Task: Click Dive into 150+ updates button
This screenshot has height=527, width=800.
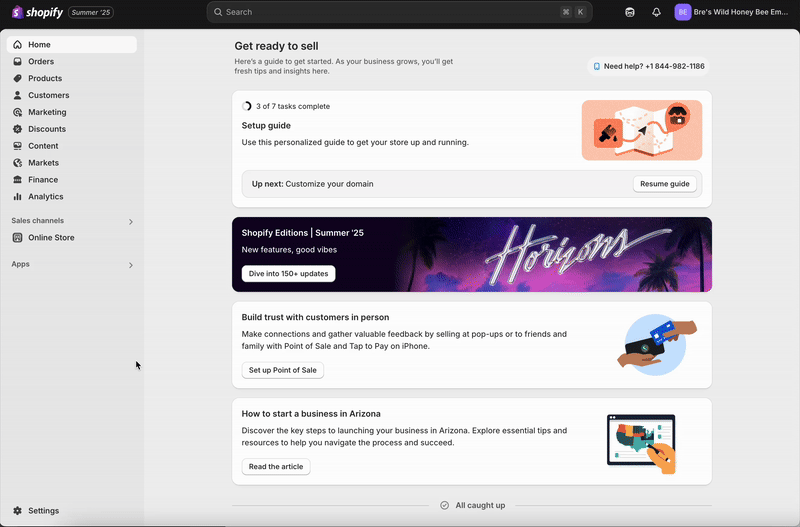Action: [288, 274]
